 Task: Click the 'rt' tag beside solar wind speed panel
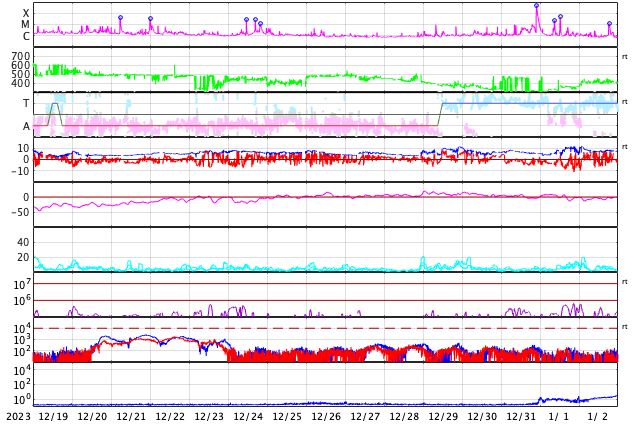(x=625, y=57)
